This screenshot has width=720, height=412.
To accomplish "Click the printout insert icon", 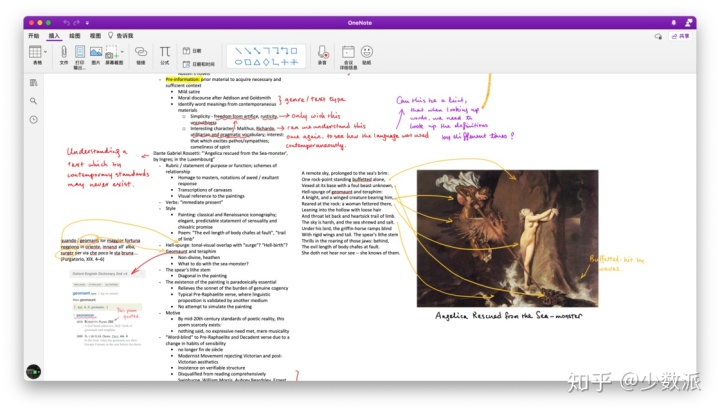I will point(80,52).
